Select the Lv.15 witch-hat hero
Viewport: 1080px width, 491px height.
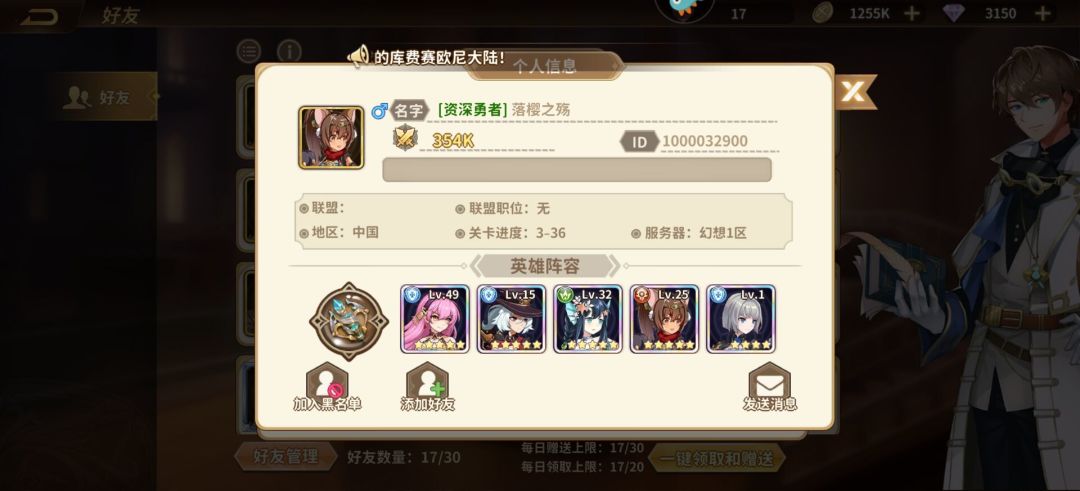(511, 319)
